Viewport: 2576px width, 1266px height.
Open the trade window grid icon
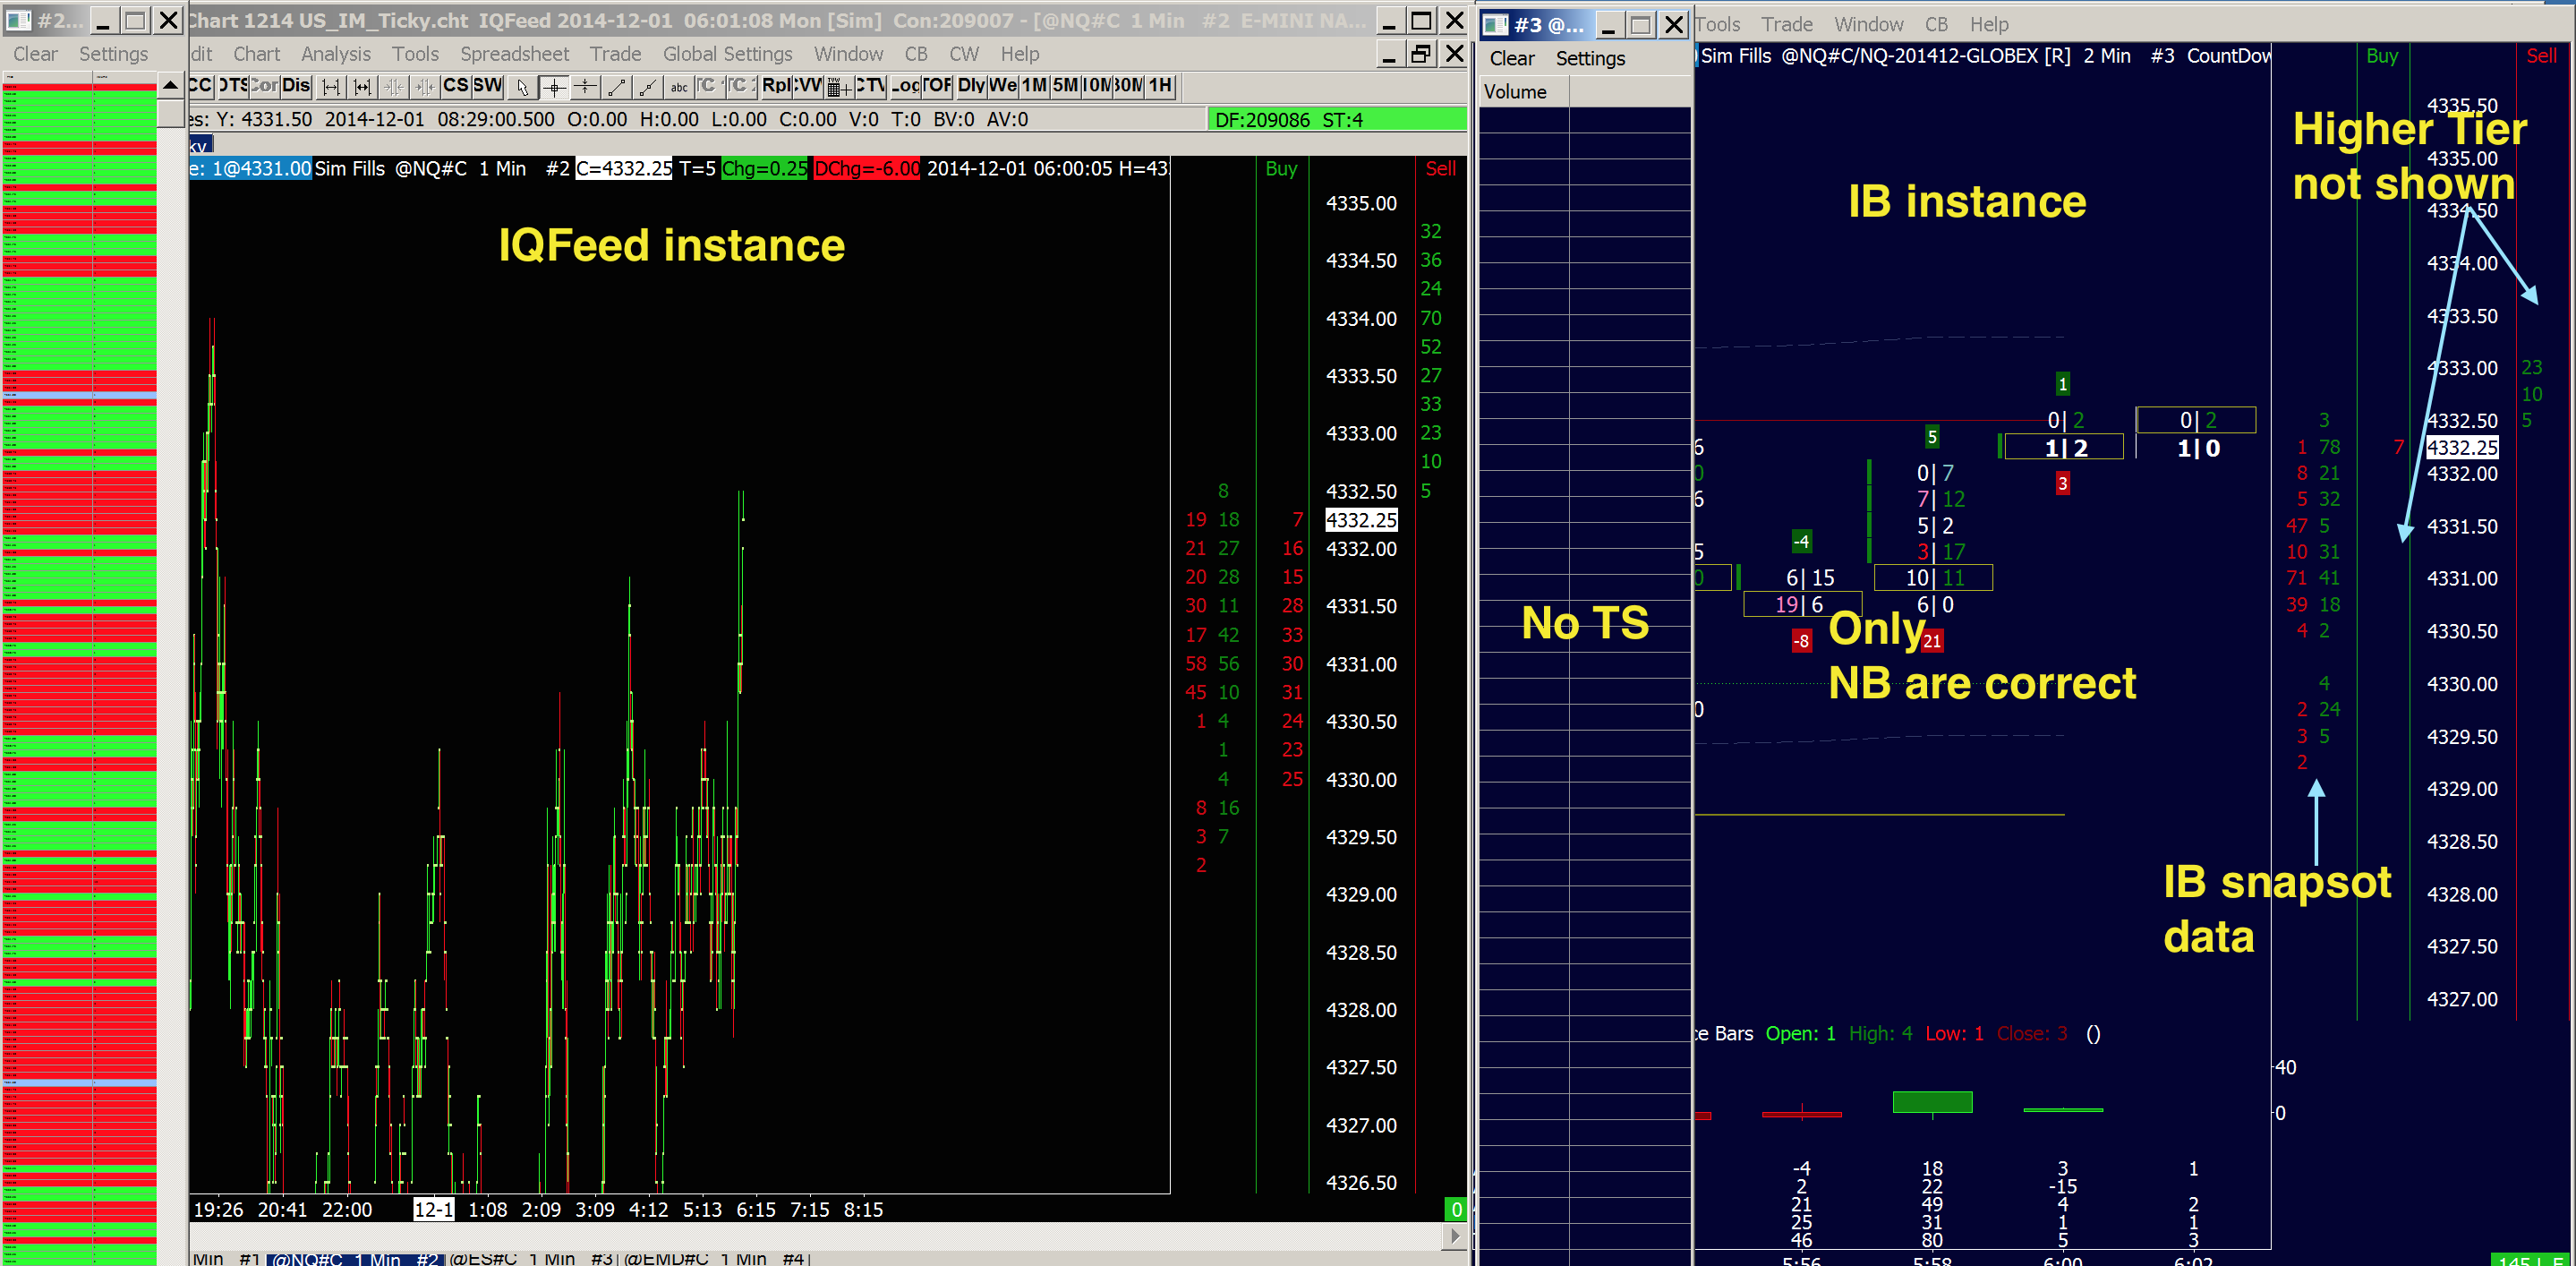[x=838, y=87]
